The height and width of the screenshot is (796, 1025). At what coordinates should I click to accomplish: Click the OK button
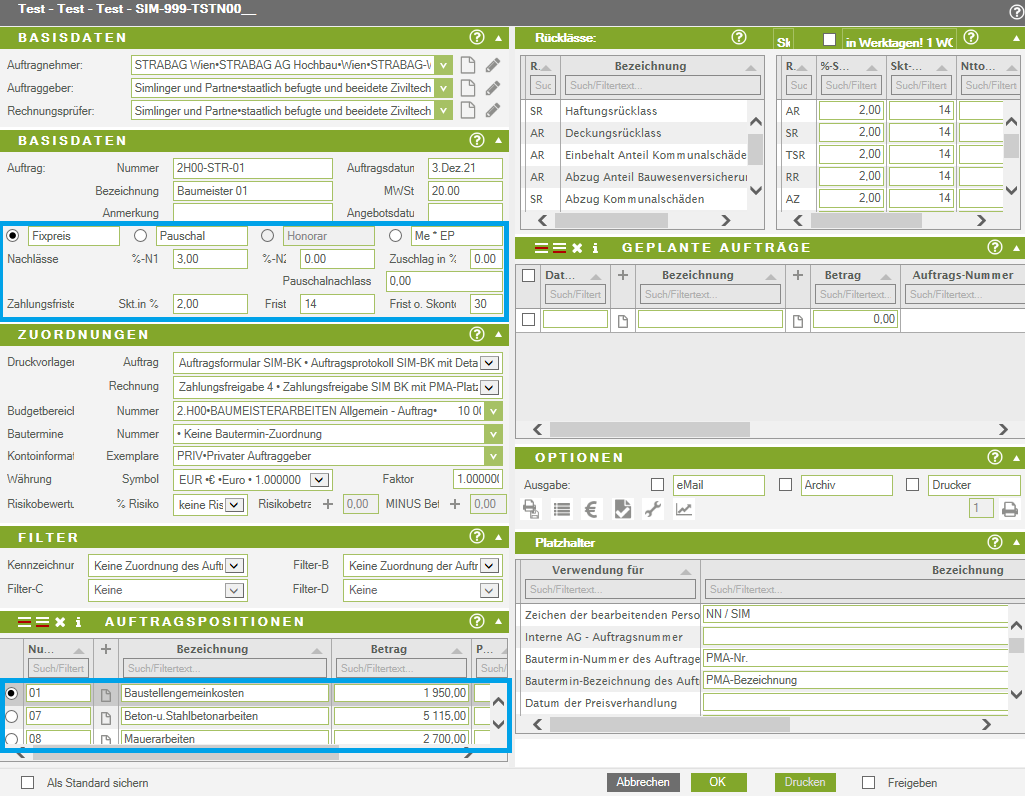click(x=718, y=782)
